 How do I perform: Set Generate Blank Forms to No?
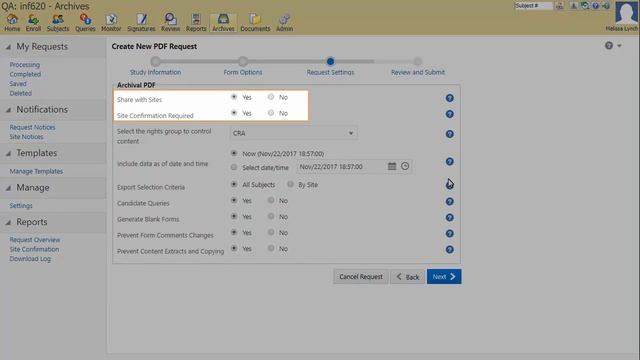(271, 216)
